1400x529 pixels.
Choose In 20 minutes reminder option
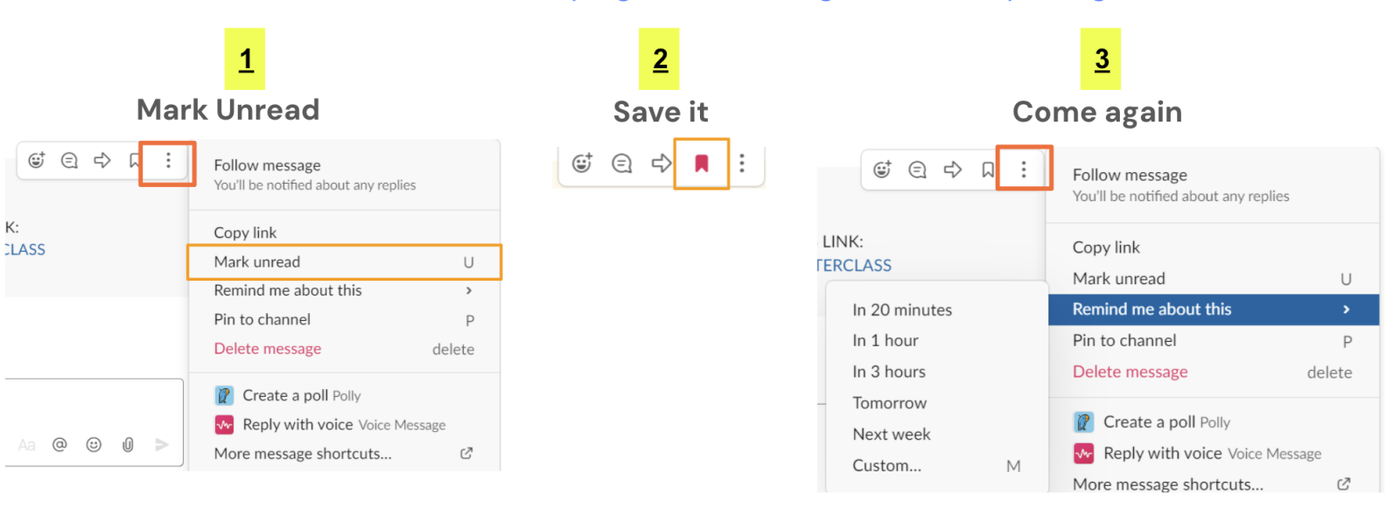pos(902,310)
